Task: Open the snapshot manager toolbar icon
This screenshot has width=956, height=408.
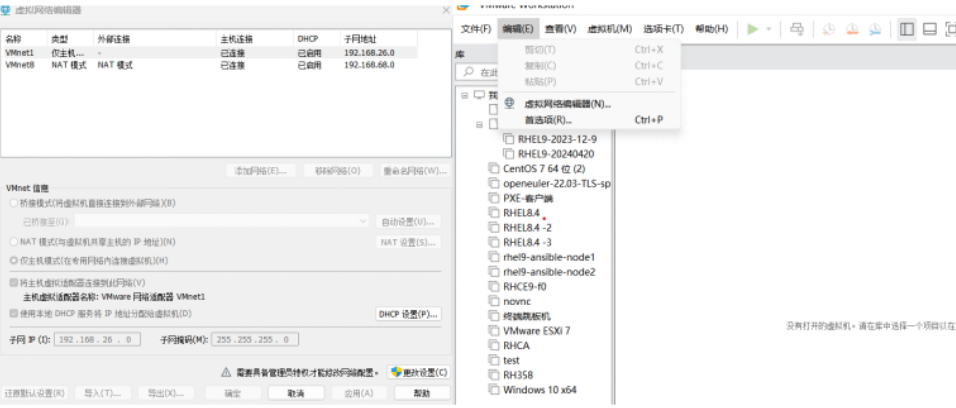Action: click(875, 29)
